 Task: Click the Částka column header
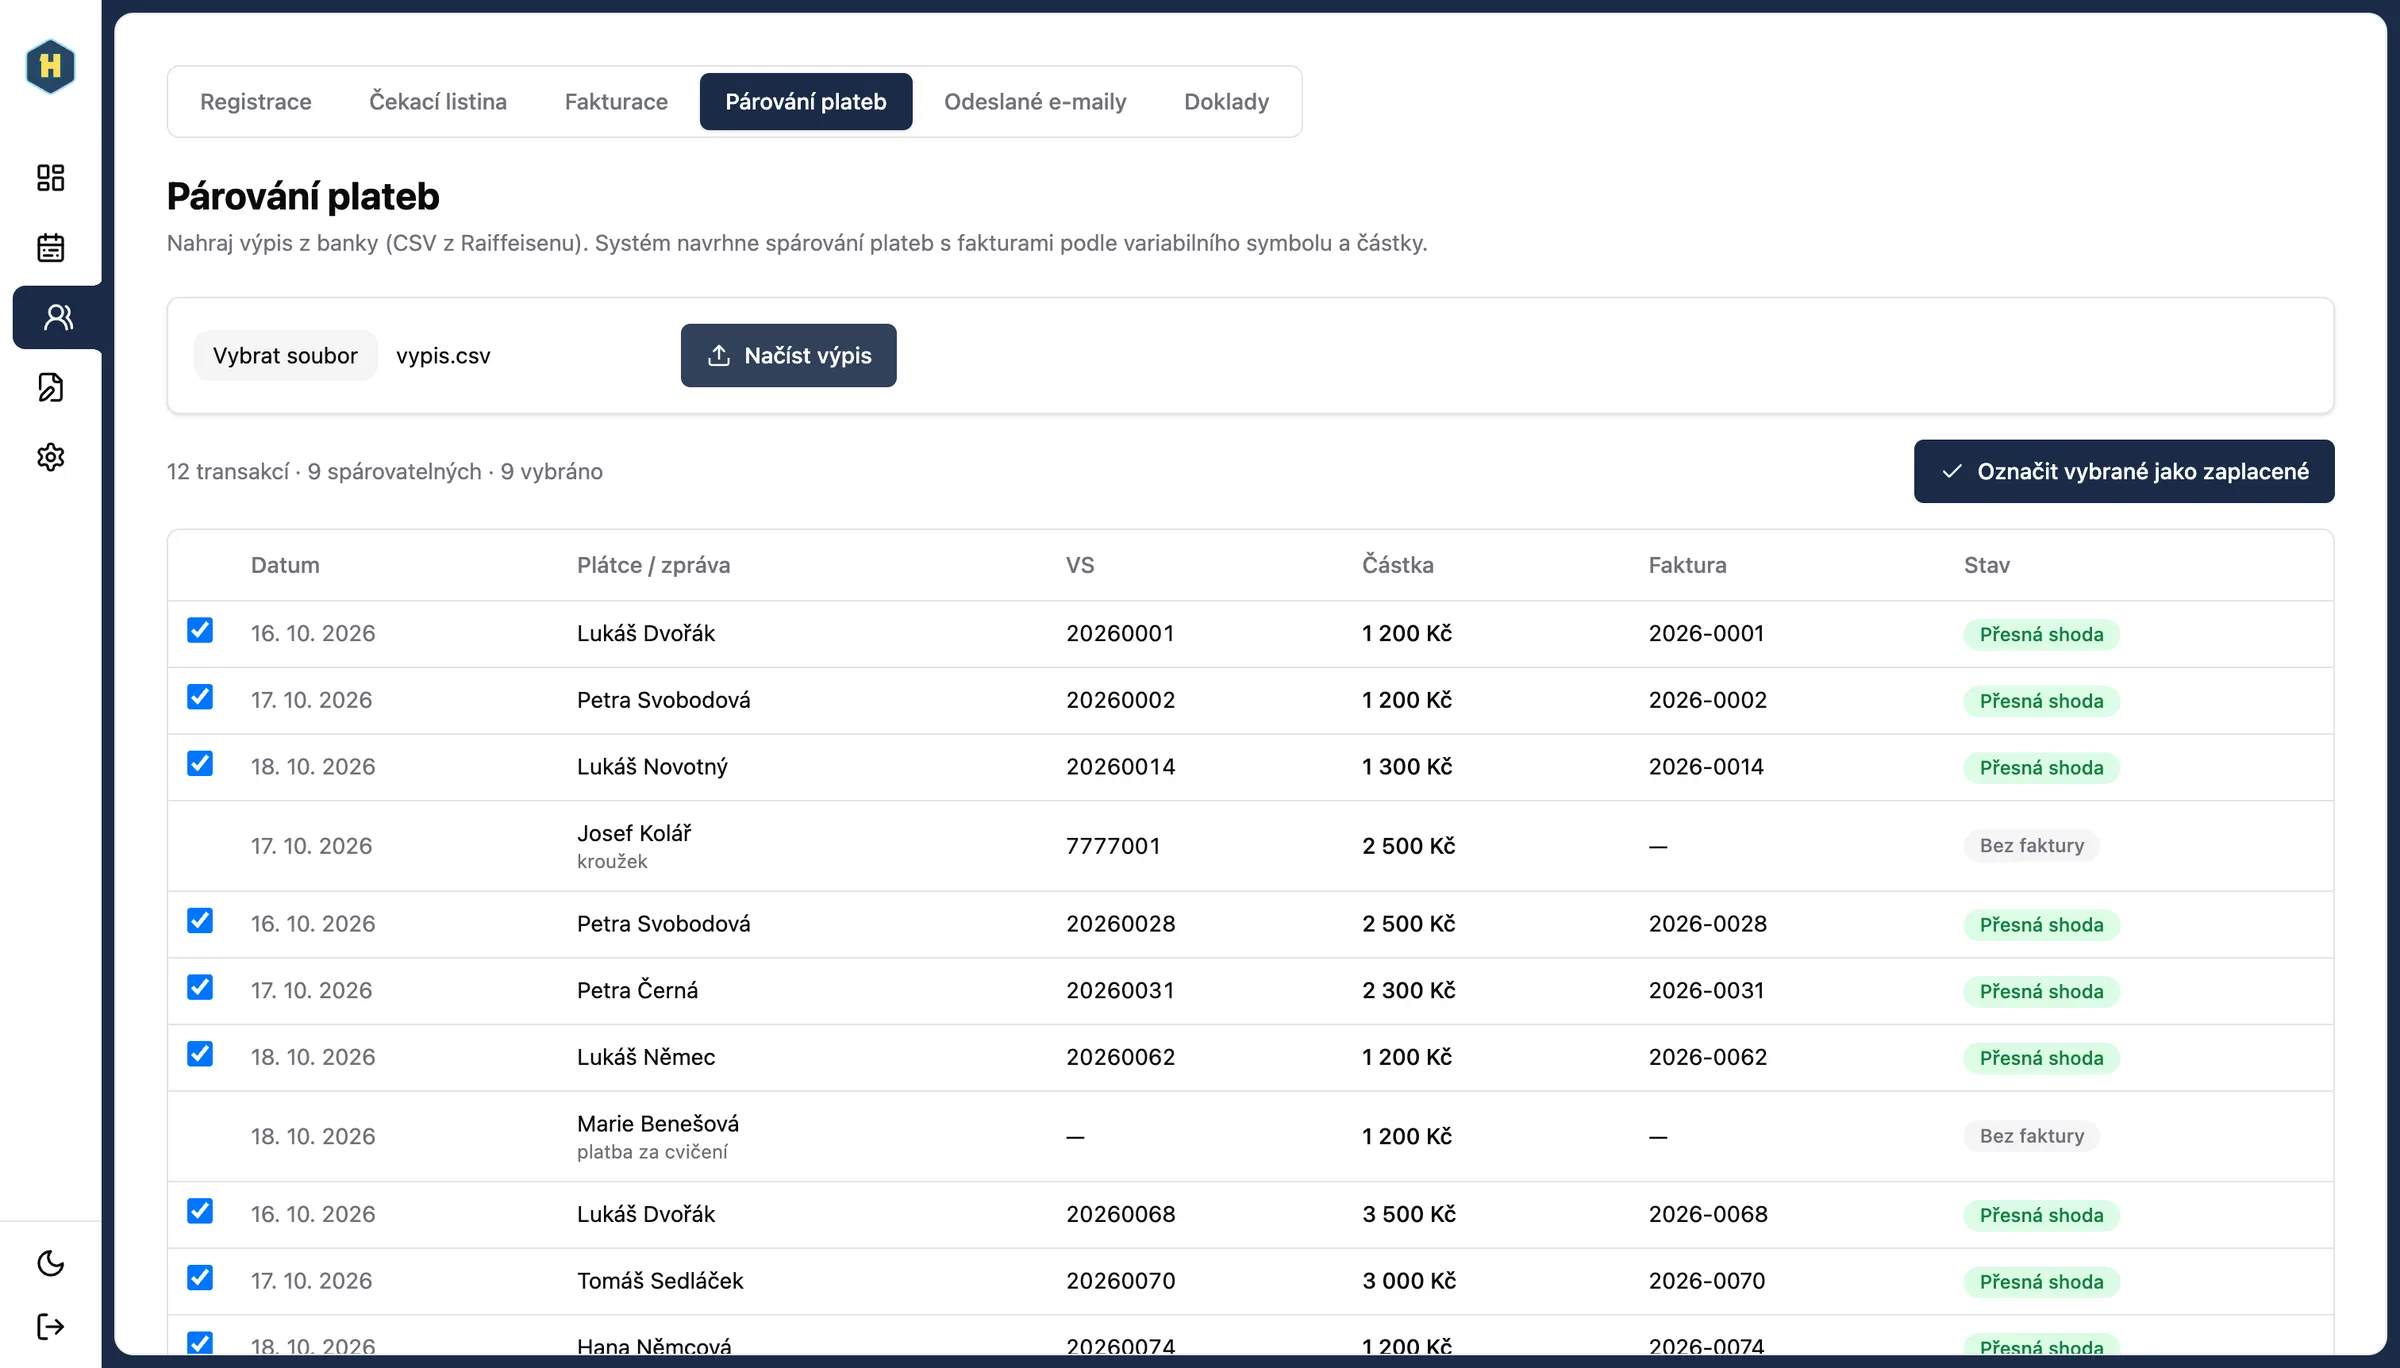(1398, 565)
